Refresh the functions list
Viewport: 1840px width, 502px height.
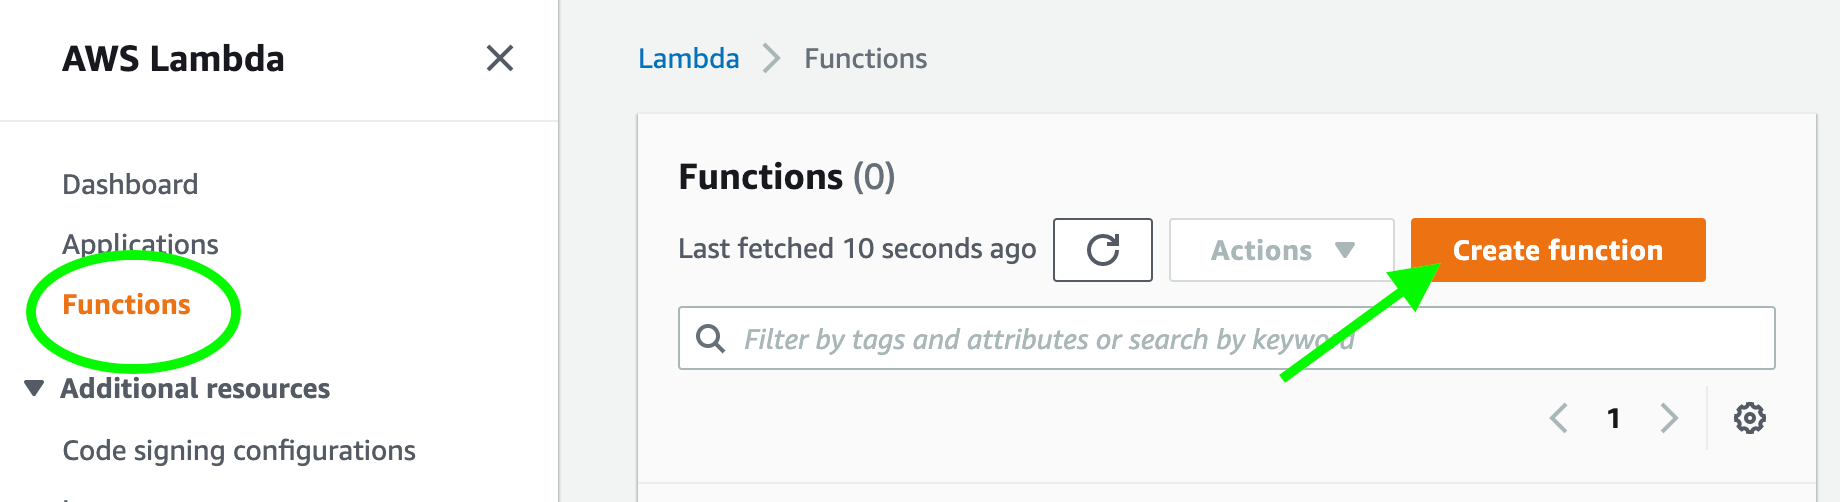[x=1102, y=250]
